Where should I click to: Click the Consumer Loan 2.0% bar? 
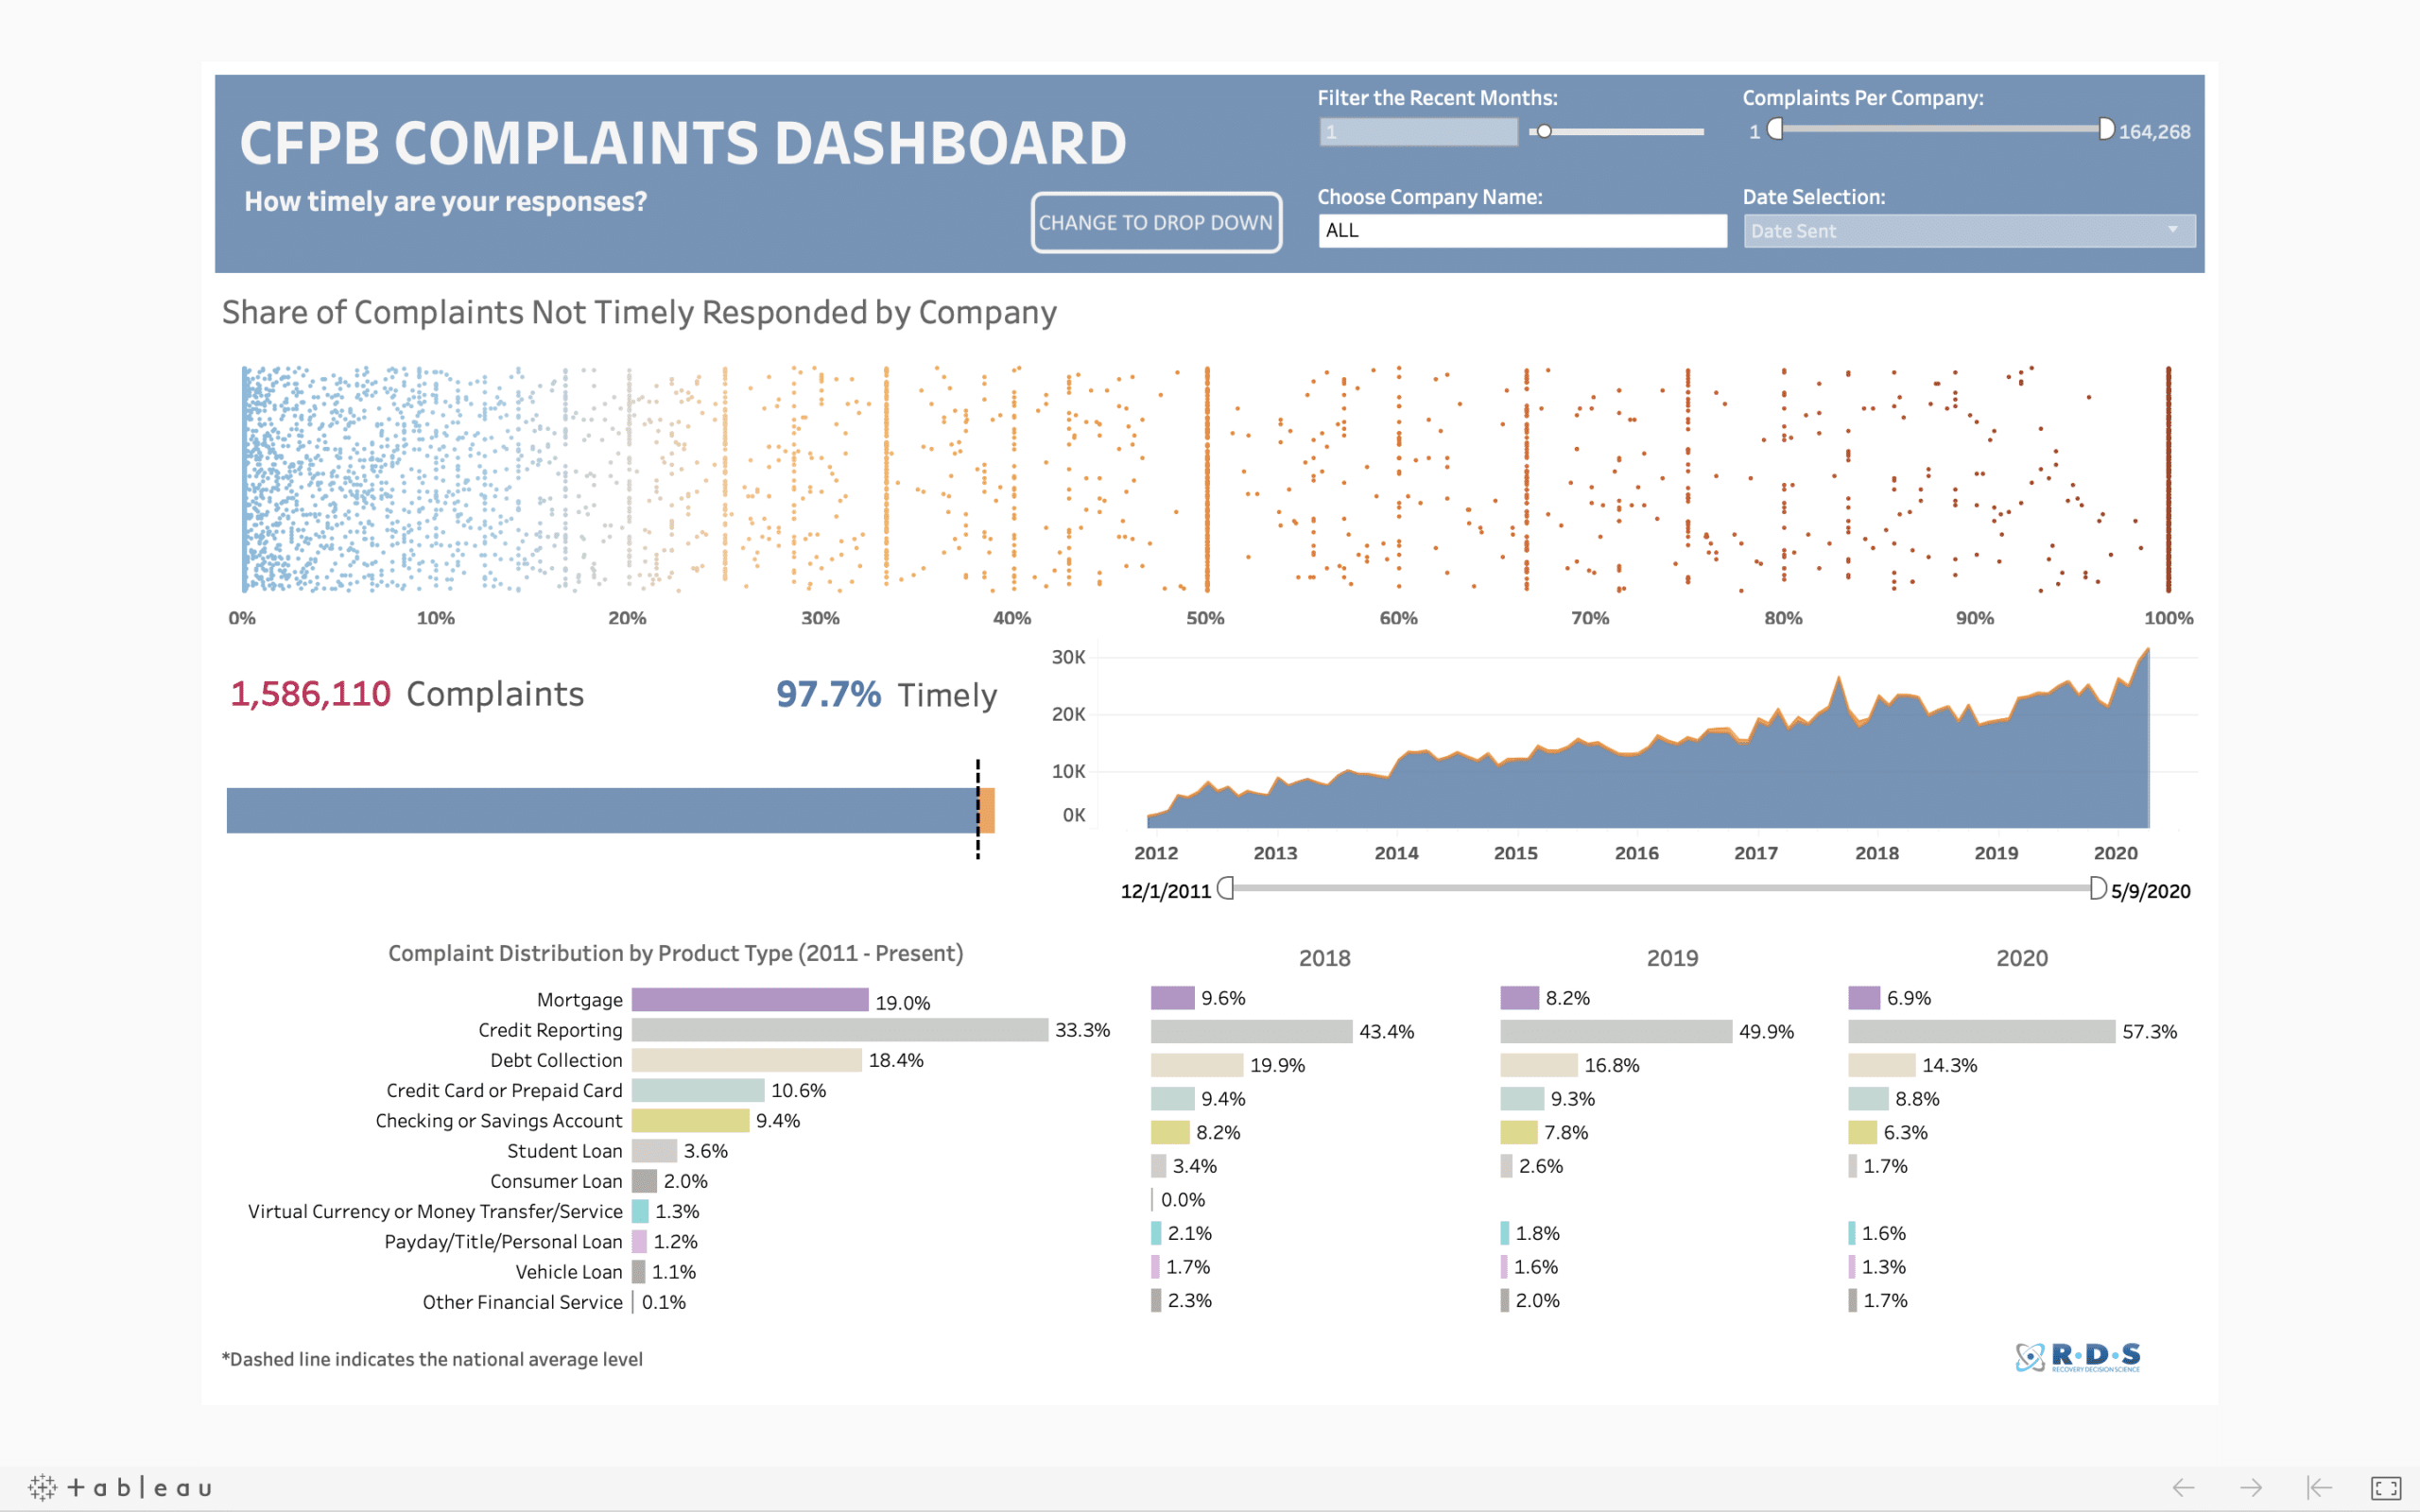(x=645, y=1181)
